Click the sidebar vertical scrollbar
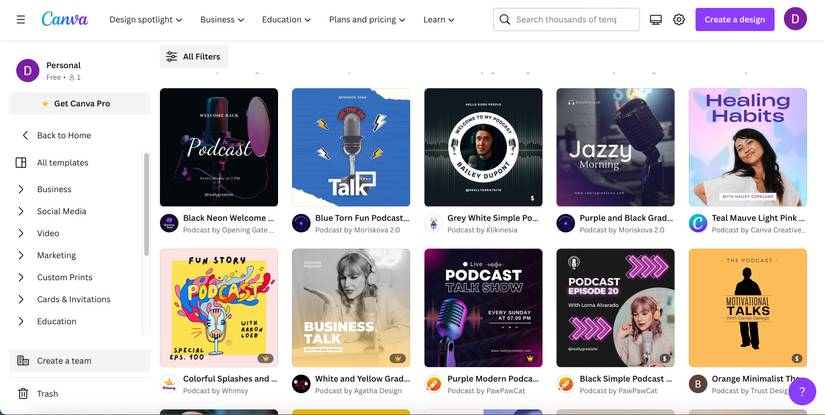Viewport: 825px width, 415px height. (146, 204)
